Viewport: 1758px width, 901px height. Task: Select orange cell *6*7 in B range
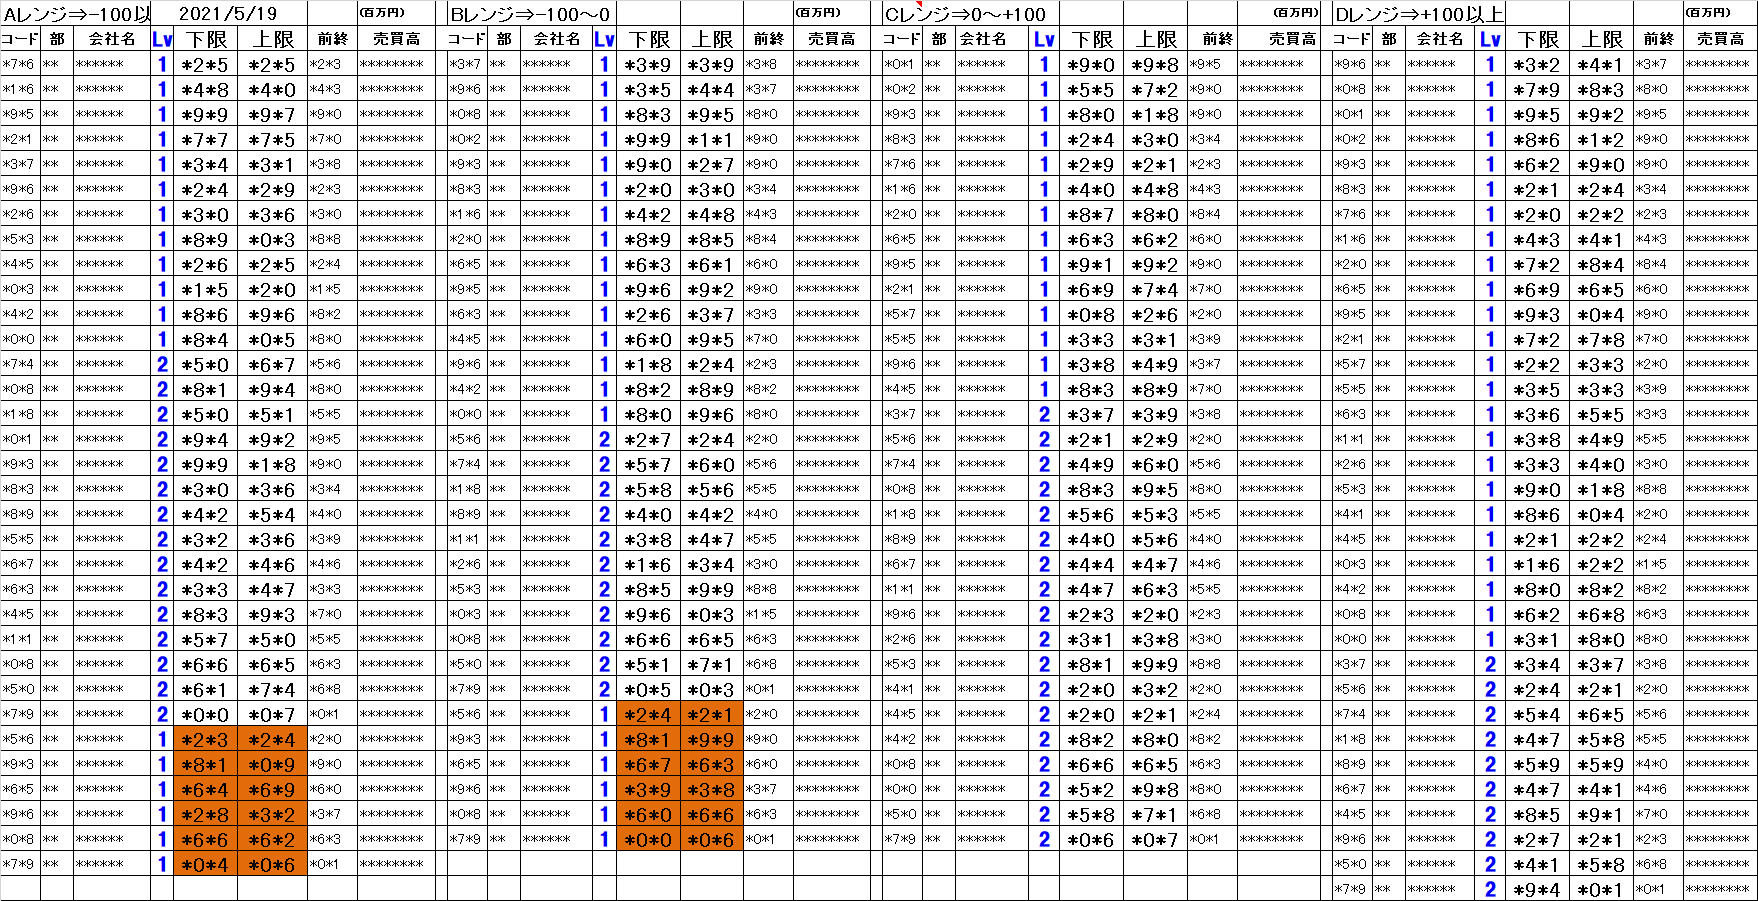648,764
